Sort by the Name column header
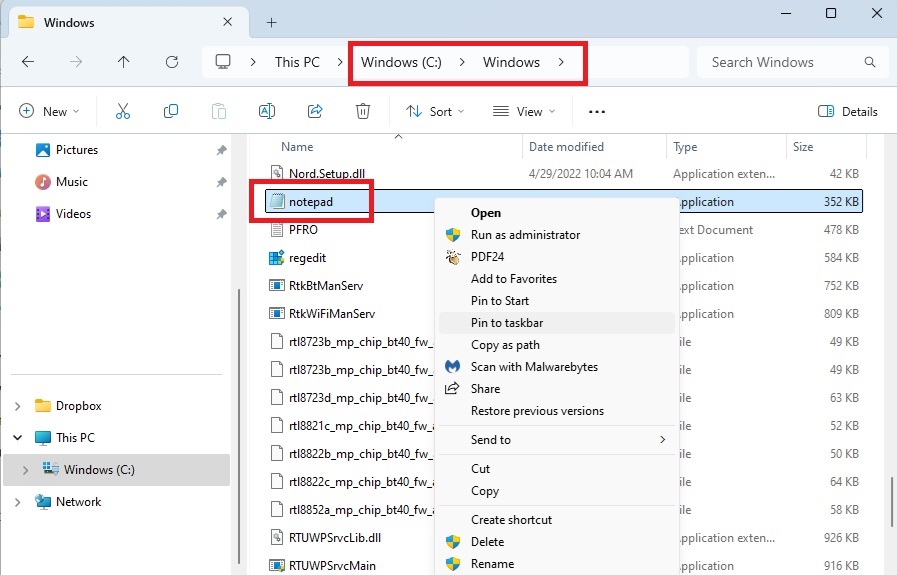This screenshot has width=897, height=575. pyautogui.click(x=297, y=147)
